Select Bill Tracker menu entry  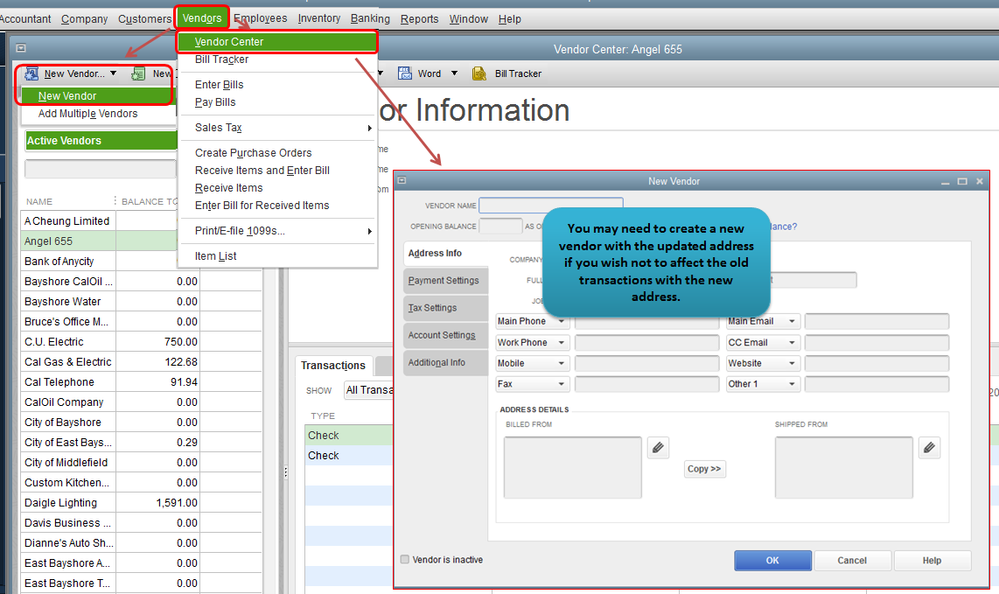pos(222,59)
